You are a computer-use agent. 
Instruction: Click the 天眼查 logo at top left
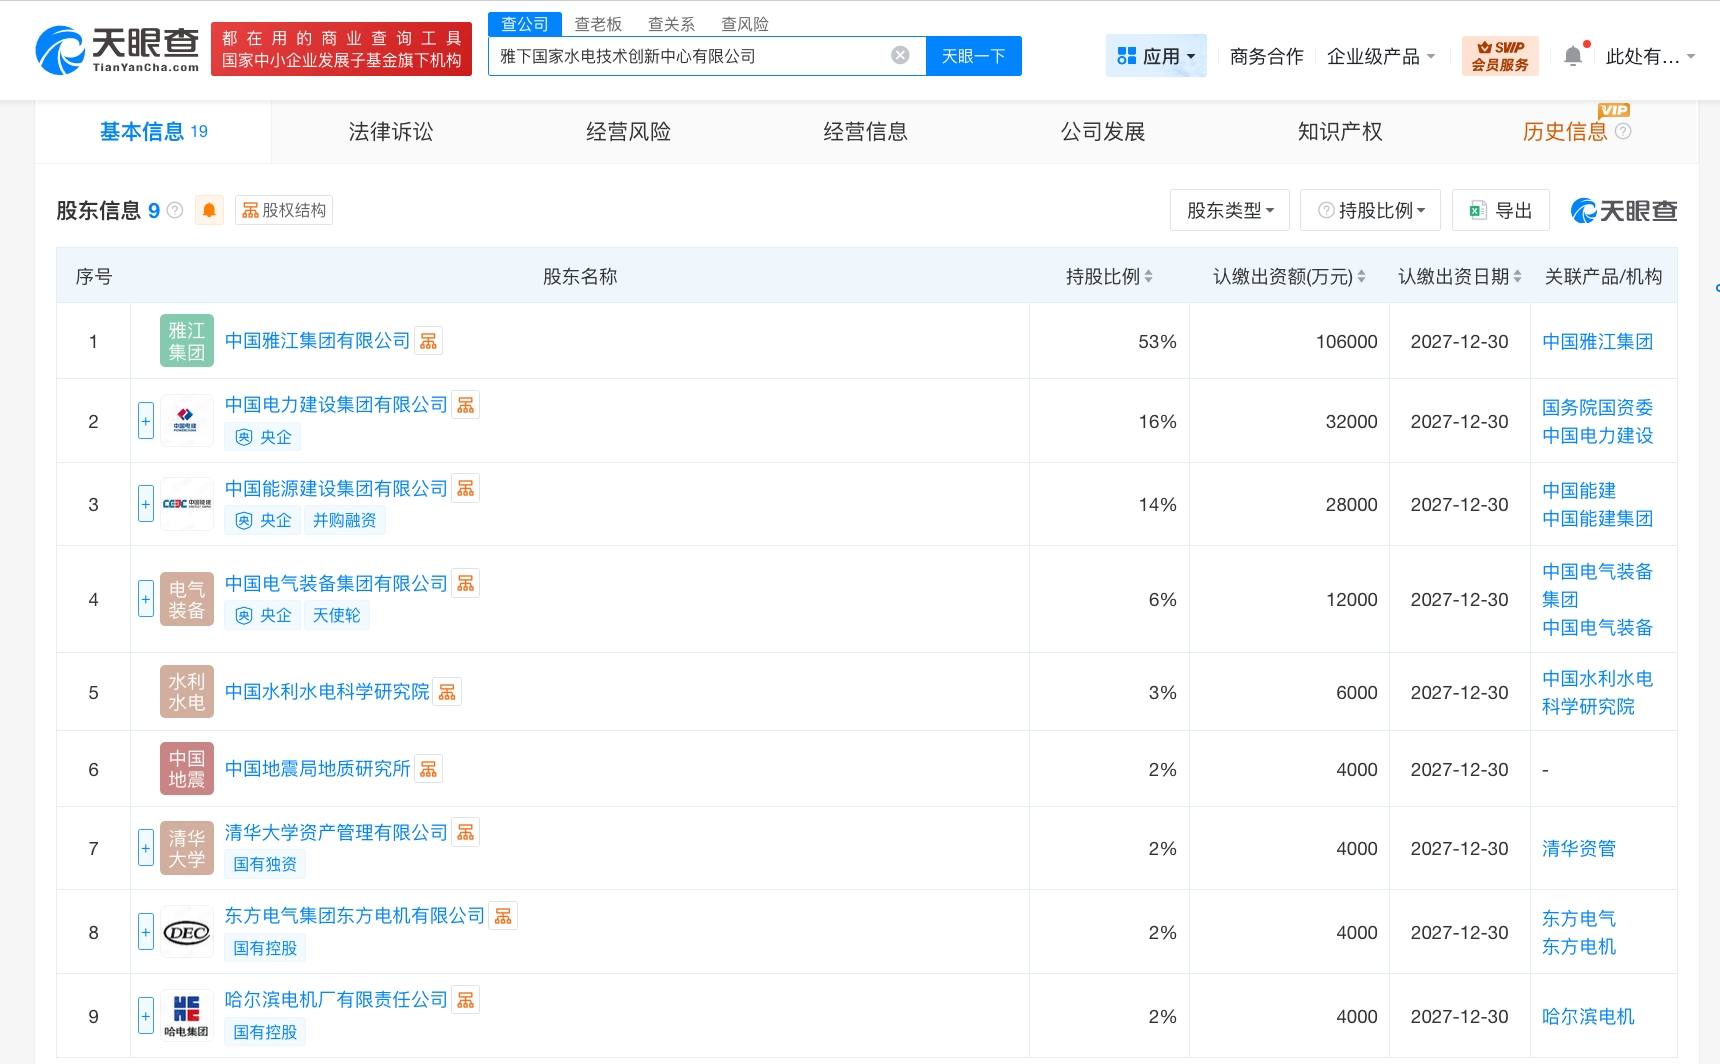(118, 49)
